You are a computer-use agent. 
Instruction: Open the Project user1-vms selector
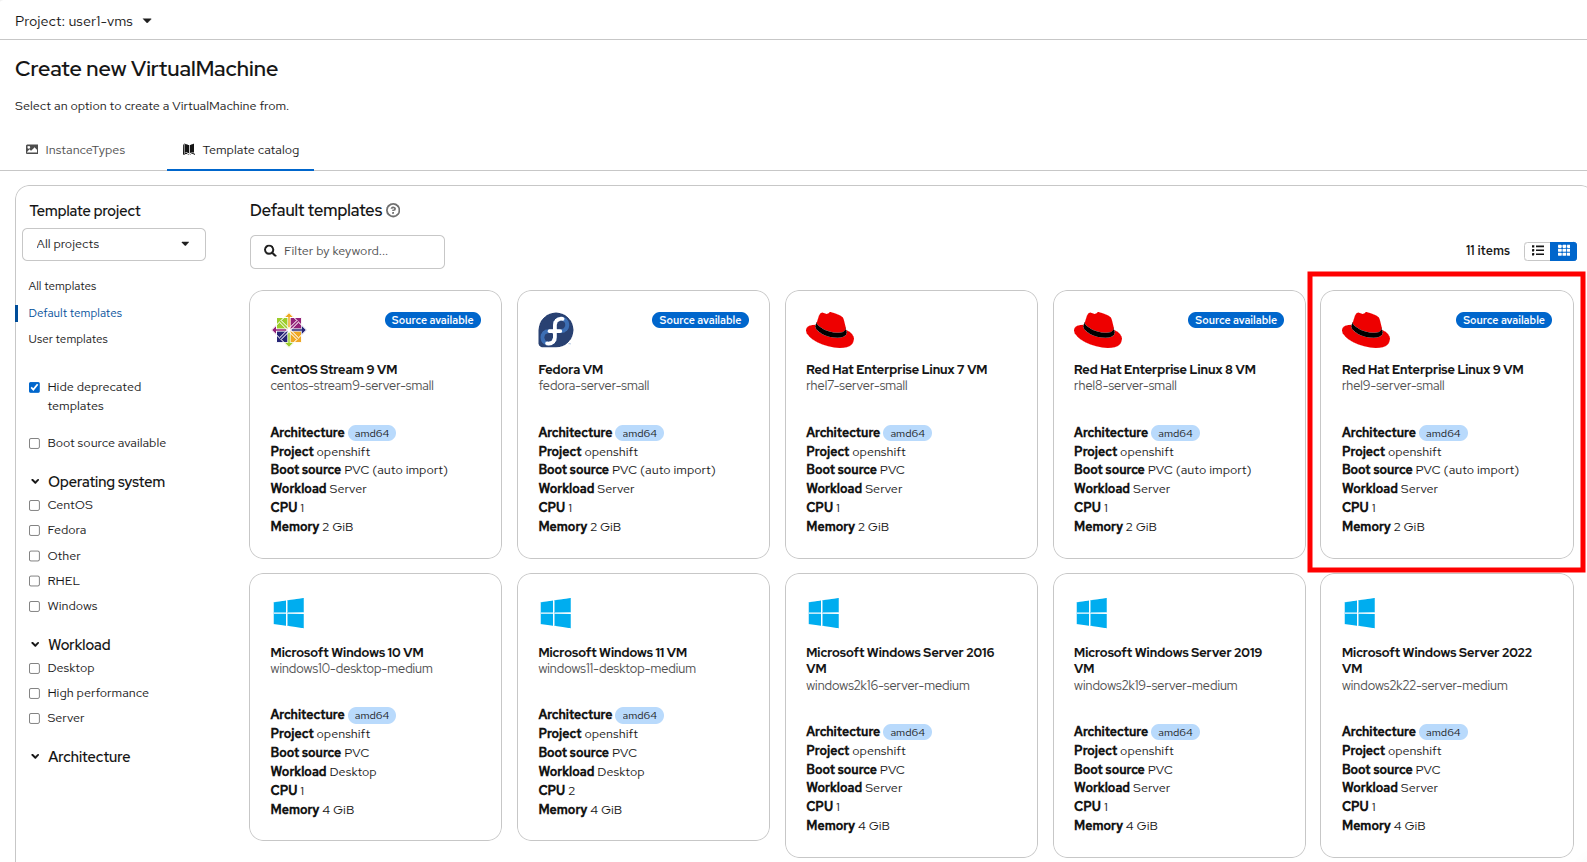coord(83,21)
